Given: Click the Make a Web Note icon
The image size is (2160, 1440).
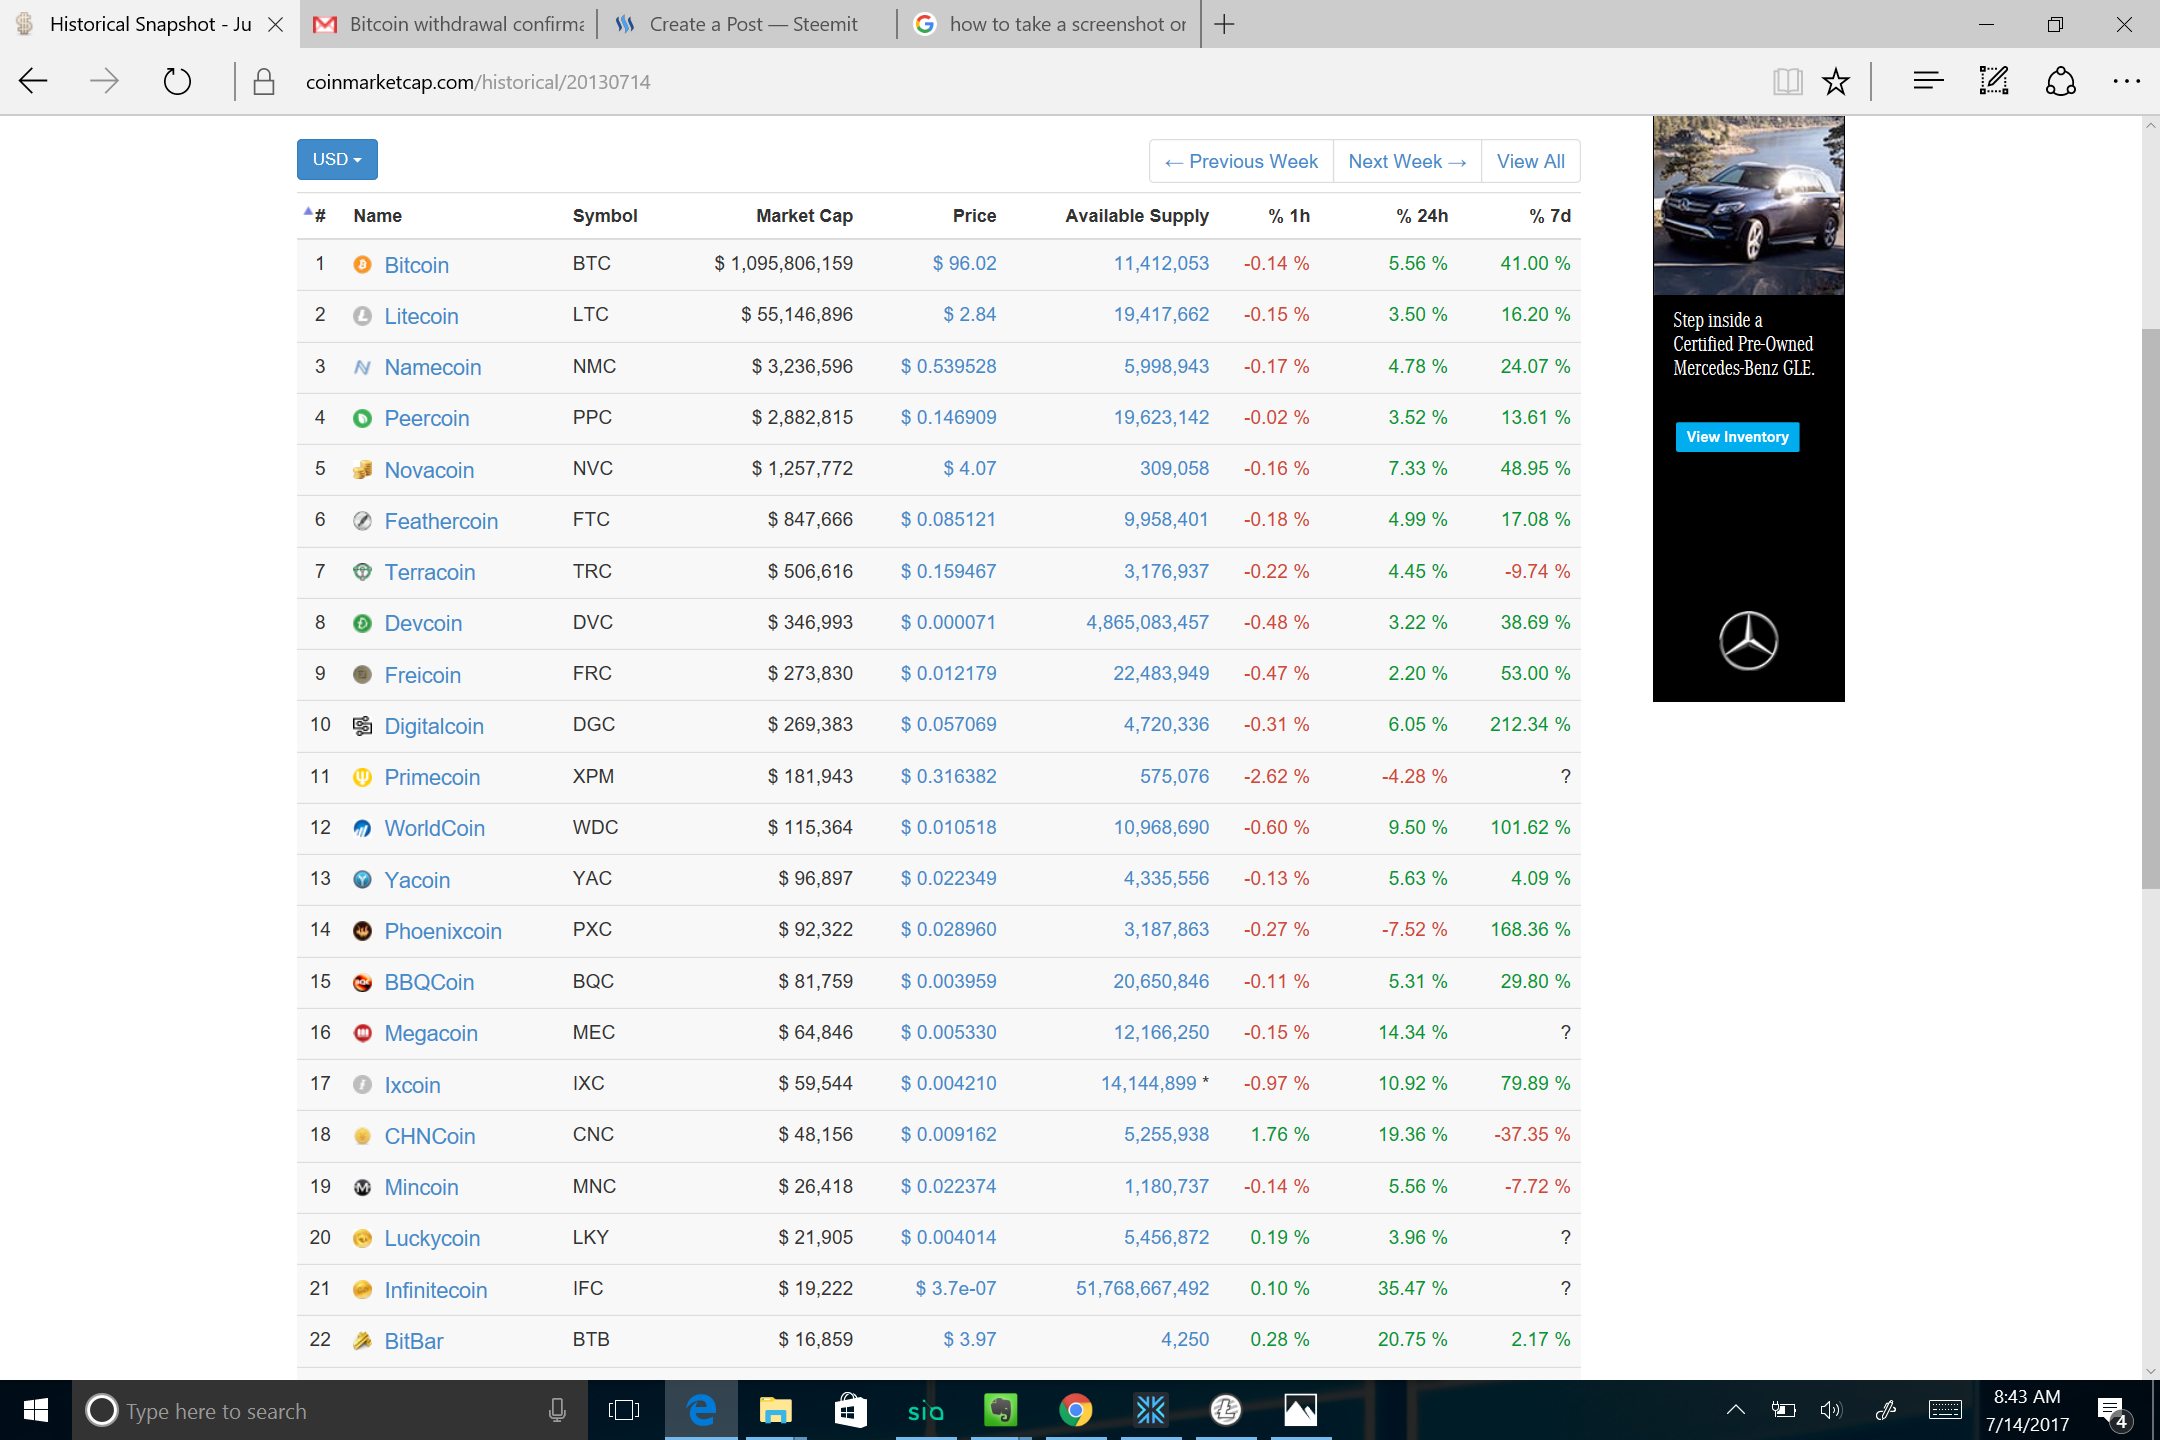Looking at the screenshot, I should click(x=1993, y=81).
